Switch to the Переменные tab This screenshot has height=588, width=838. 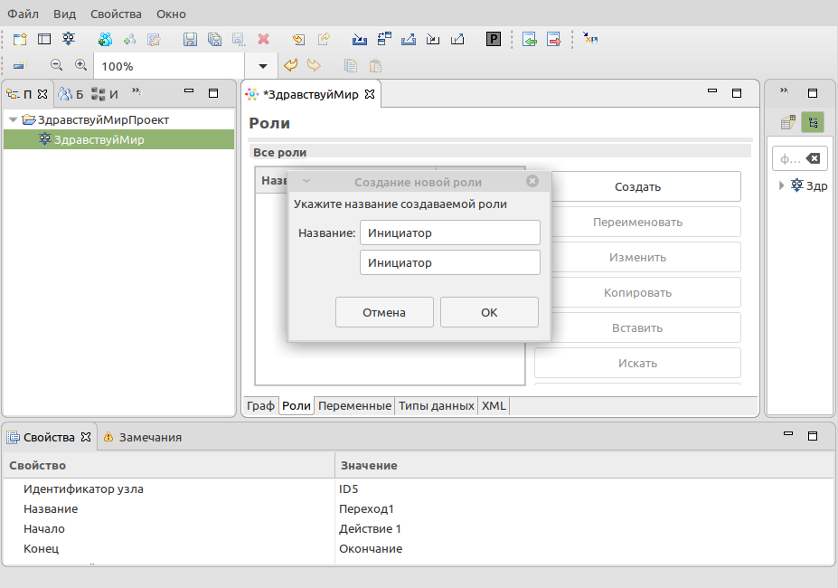[x=354, y=406]
